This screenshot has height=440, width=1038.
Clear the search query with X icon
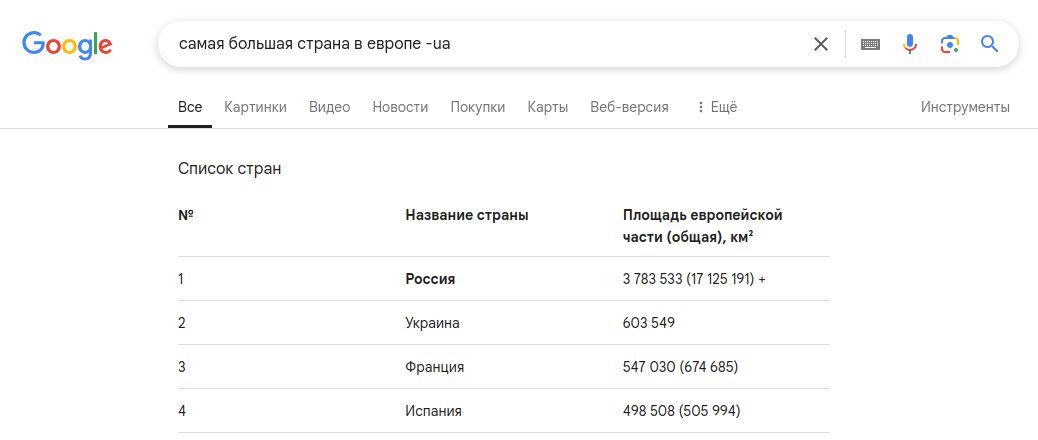pyautogui.click(x=821, y=44)
